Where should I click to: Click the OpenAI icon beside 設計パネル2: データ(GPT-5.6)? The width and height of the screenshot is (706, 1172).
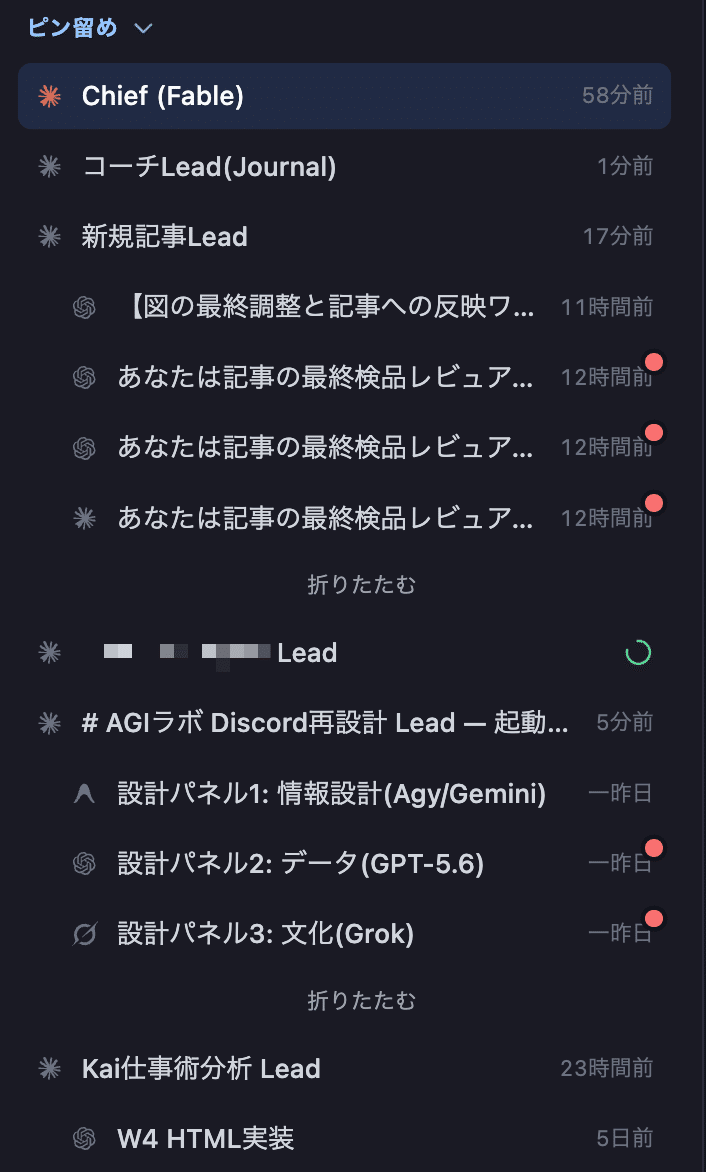pos(84,863)
